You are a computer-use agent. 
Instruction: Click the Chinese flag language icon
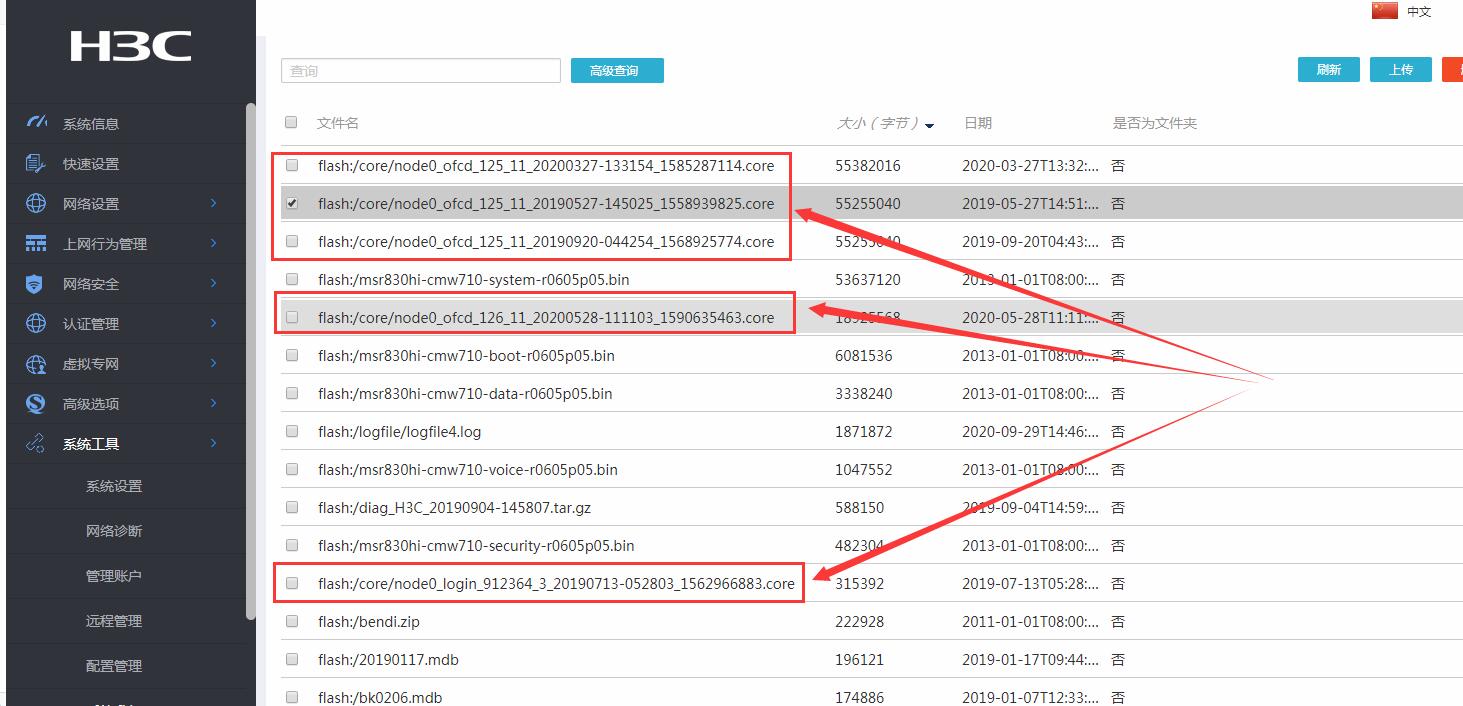[x=1384, y=11]
